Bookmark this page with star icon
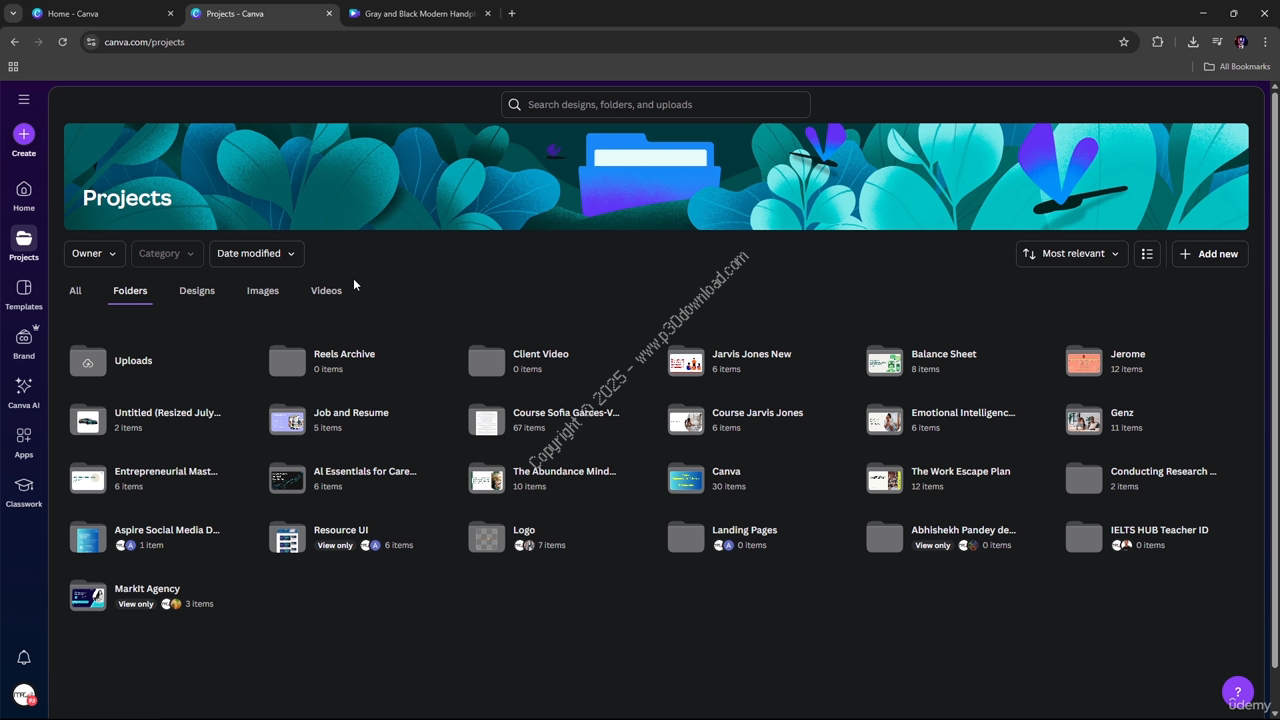This screenshot has height=720, width=1280. point(1124,42)
